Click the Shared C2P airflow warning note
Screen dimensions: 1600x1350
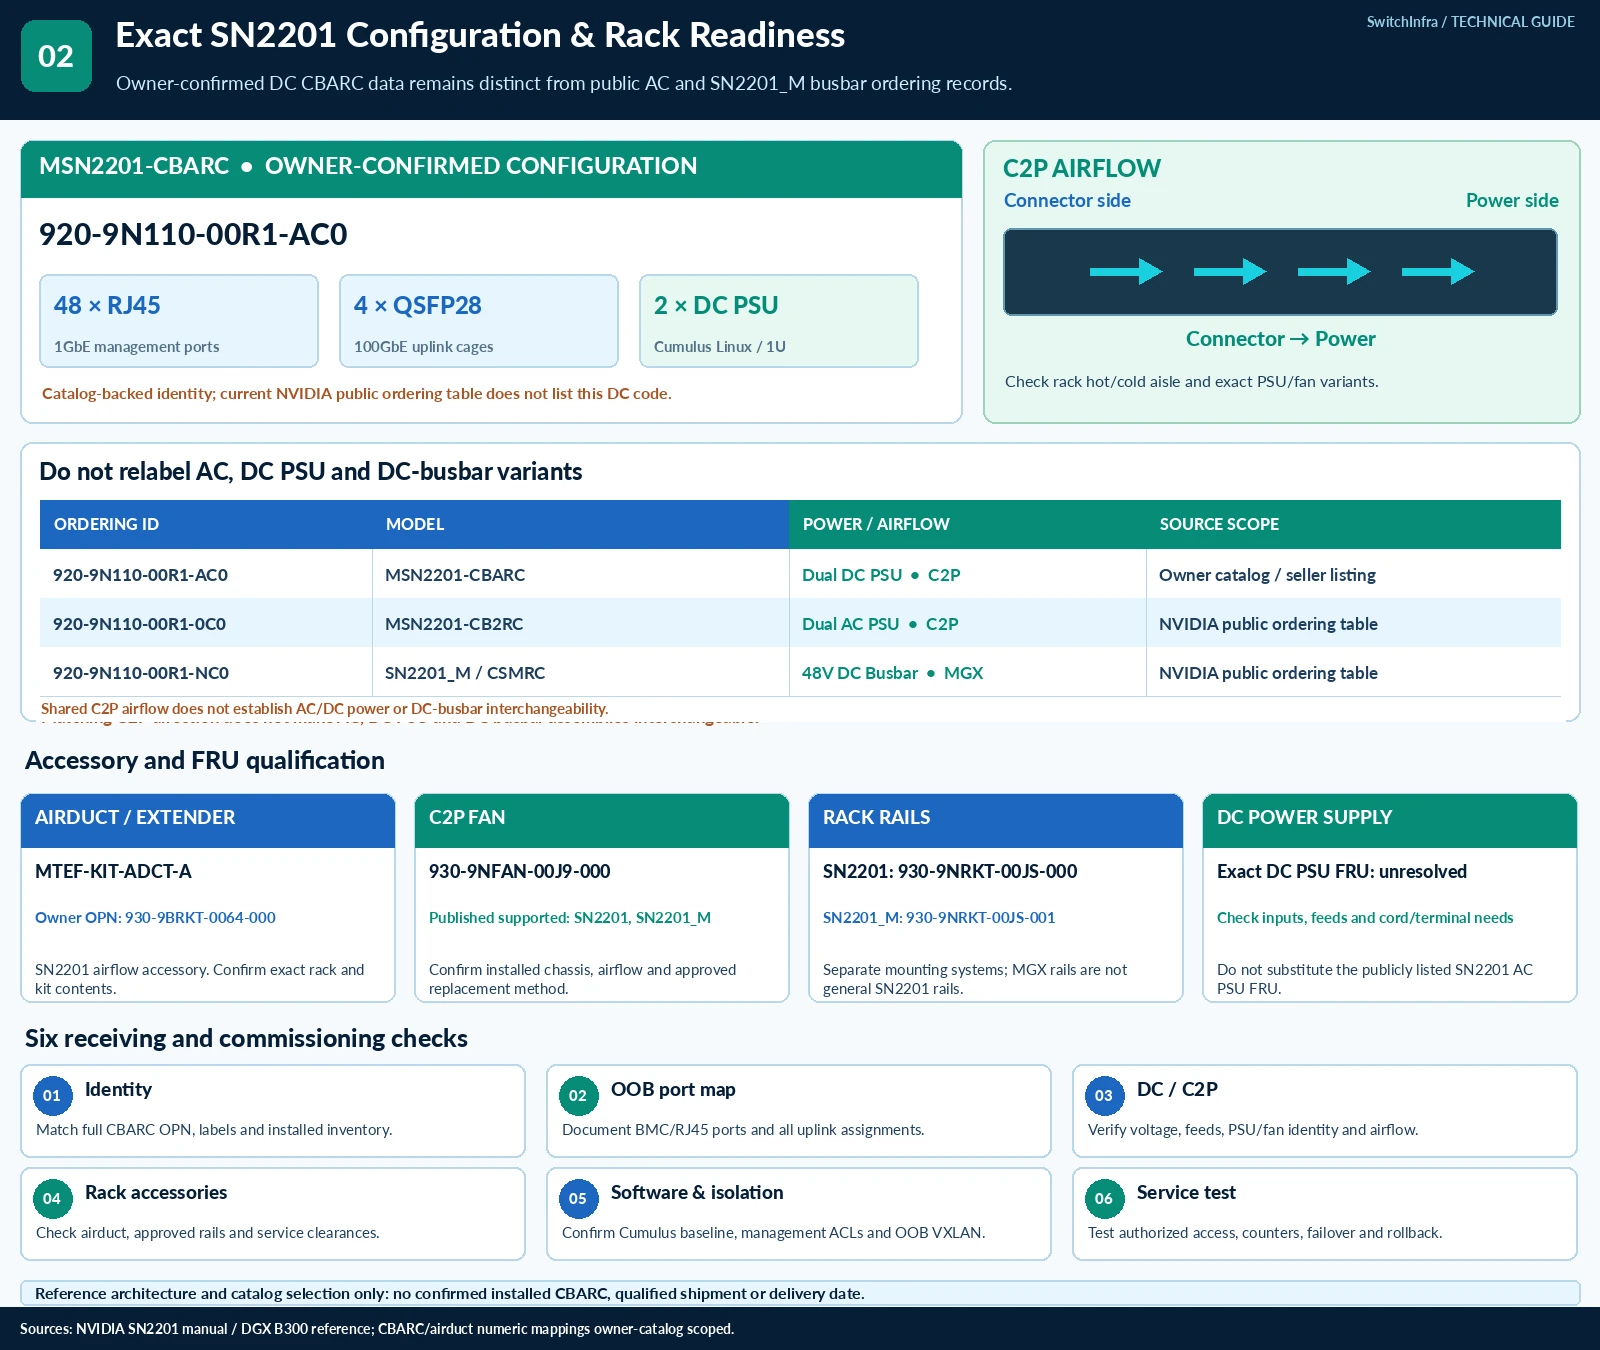tap(324, 708)
